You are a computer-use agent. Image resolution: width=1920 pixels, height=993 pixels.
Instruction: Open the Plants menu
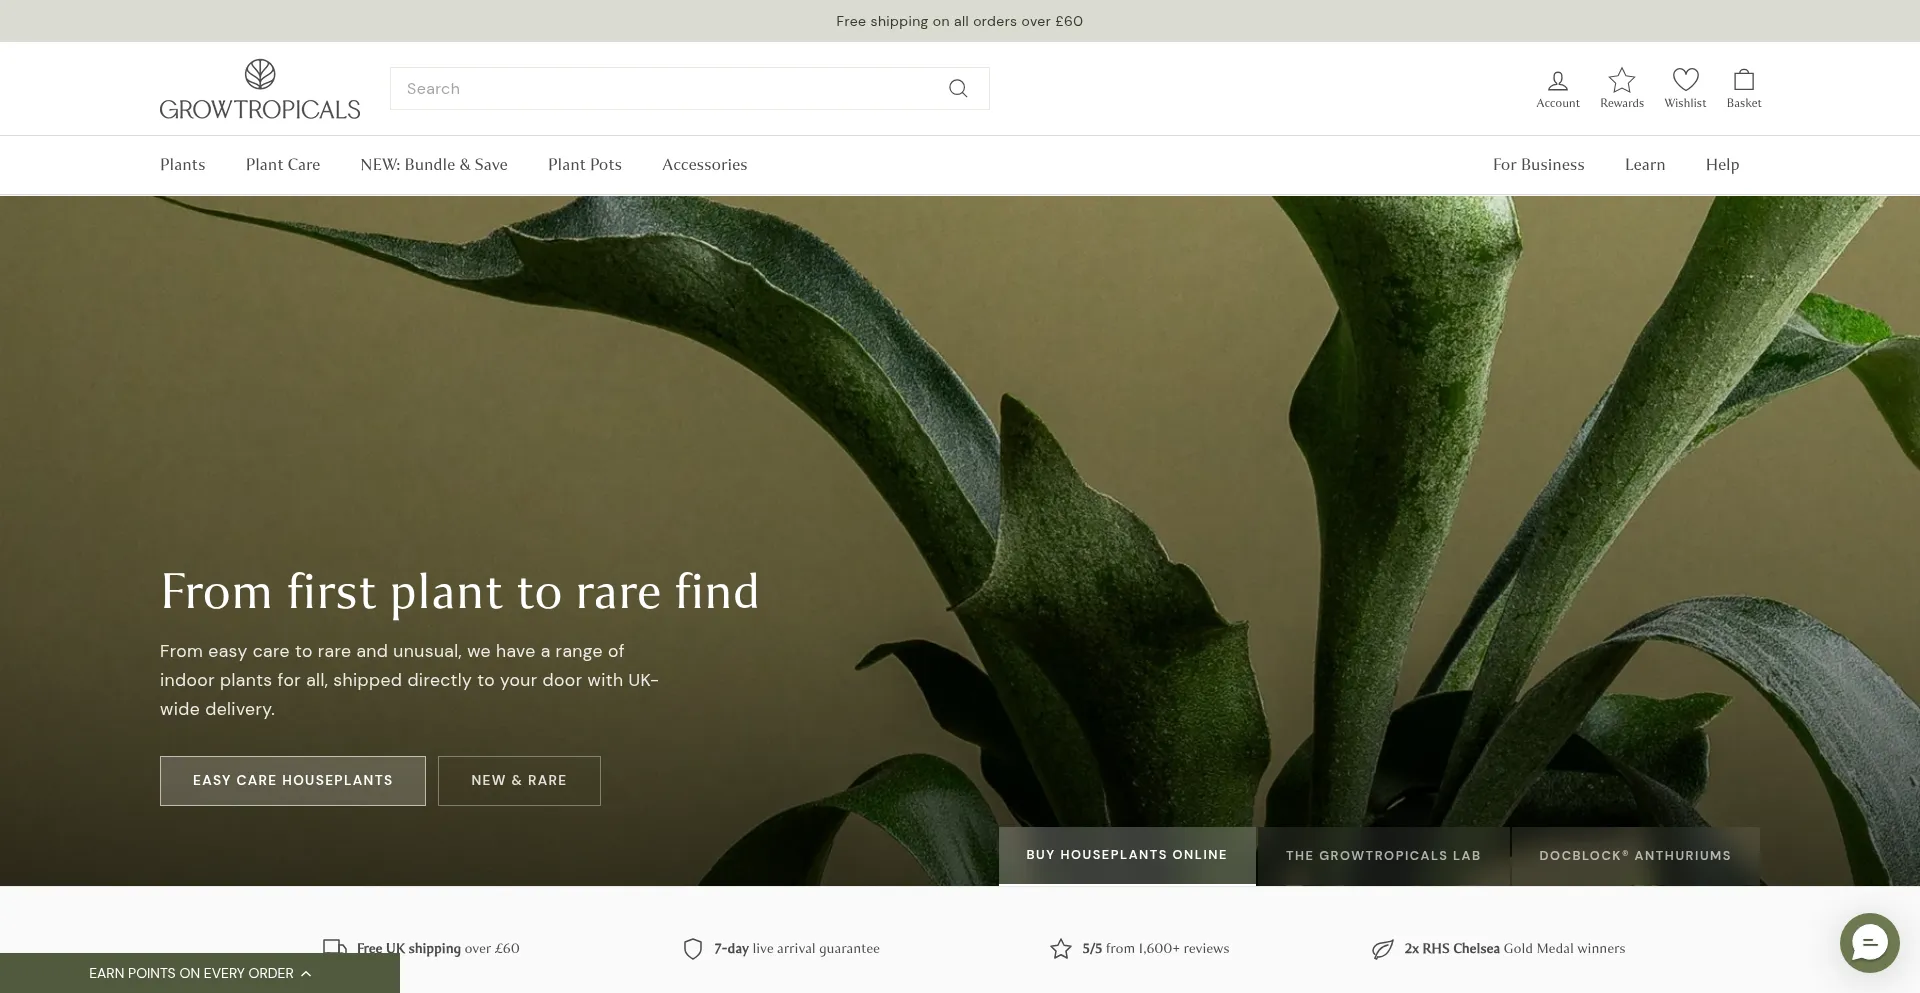click(183, 165)
